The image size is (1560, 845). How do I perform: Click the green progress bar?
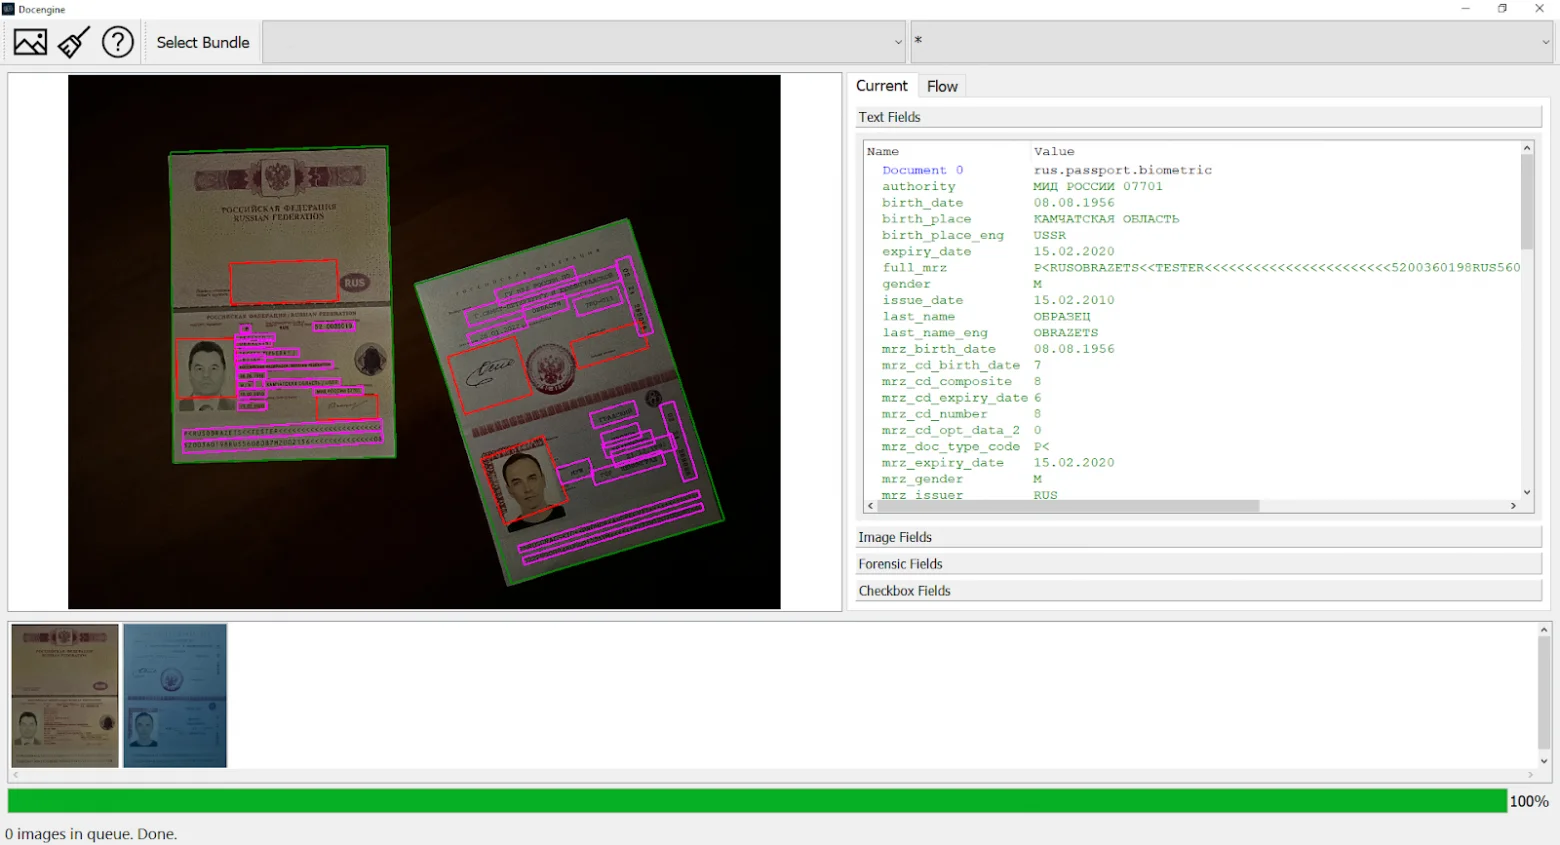[x=757, y=801]
